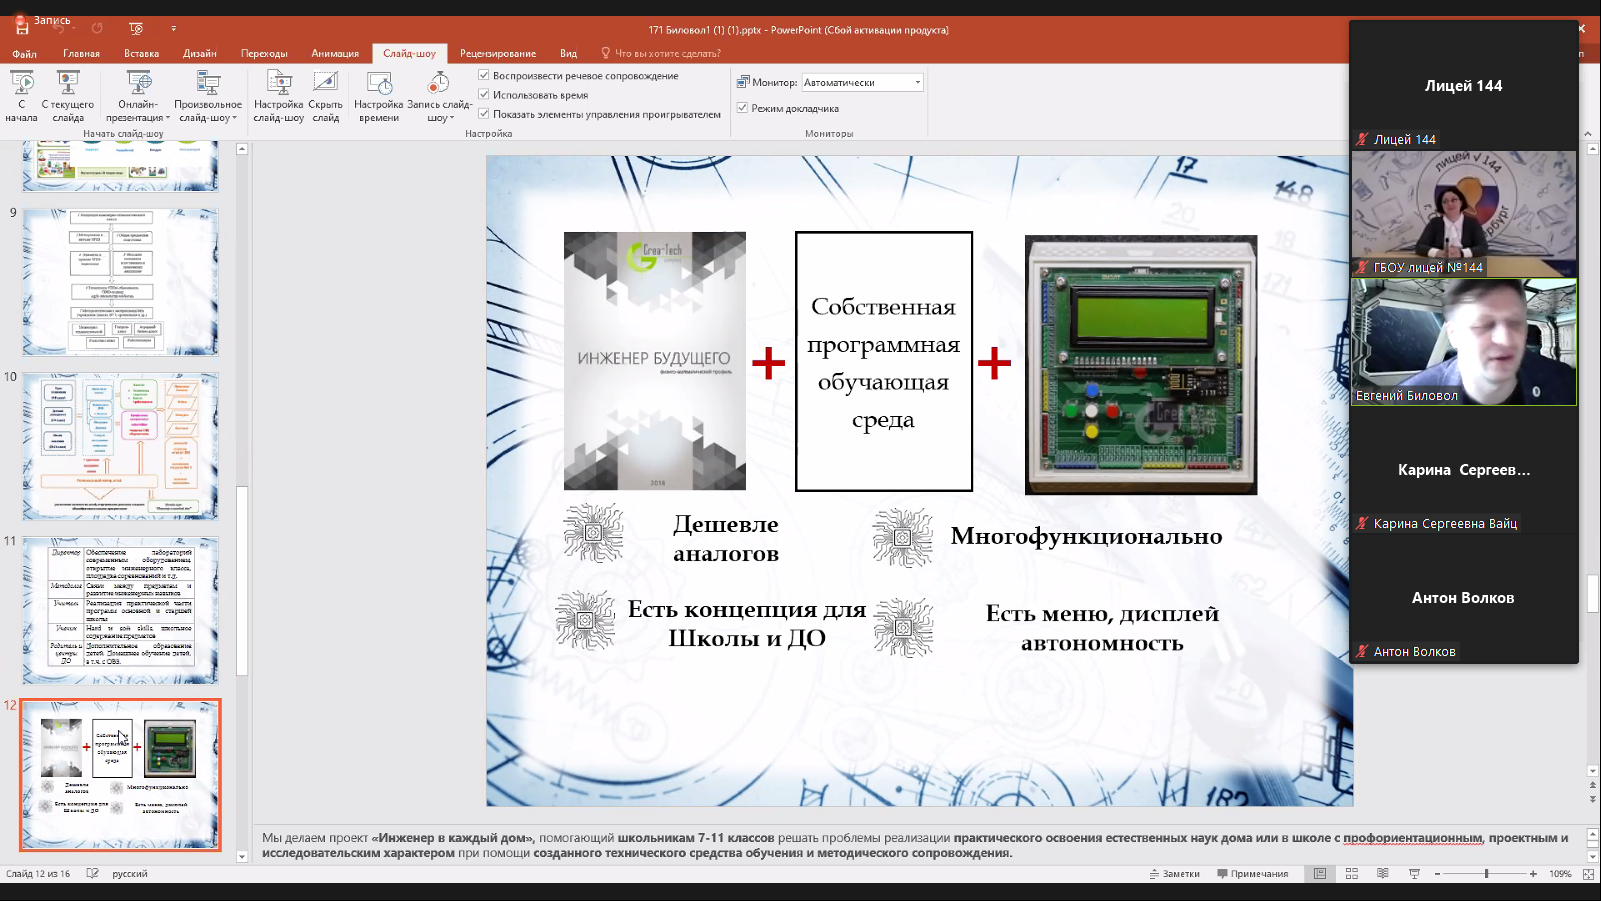Disable Presenter View checkbox
Screen dimensions: 1601x901
click(x=743, y=108)
